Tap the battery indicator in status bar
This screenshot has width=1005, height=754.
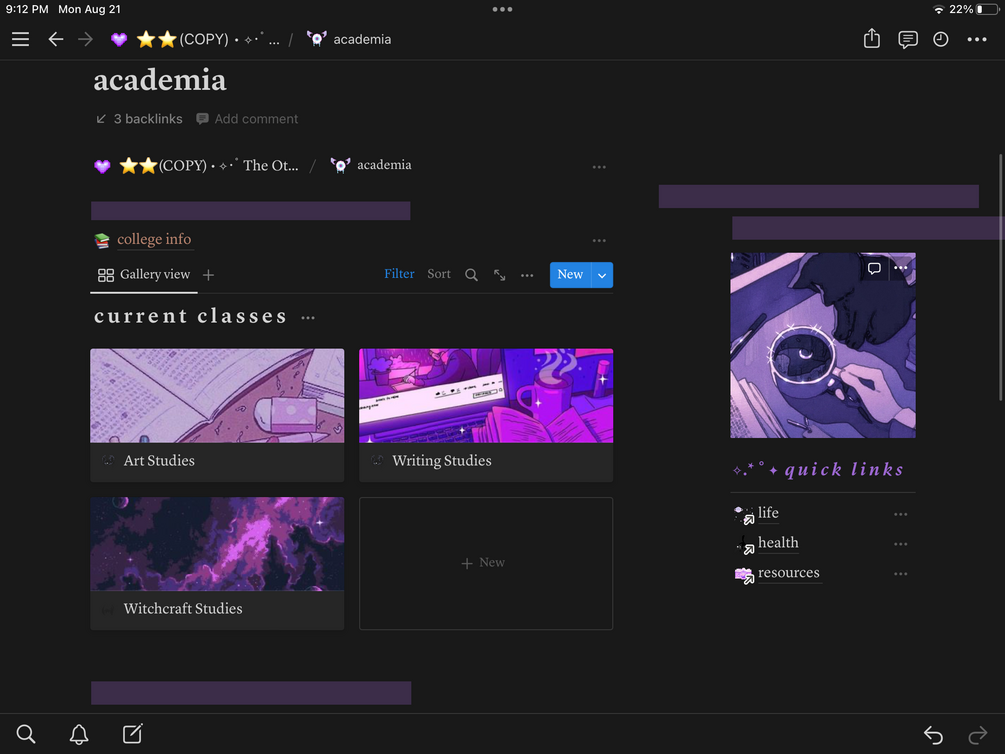point(988,9)
